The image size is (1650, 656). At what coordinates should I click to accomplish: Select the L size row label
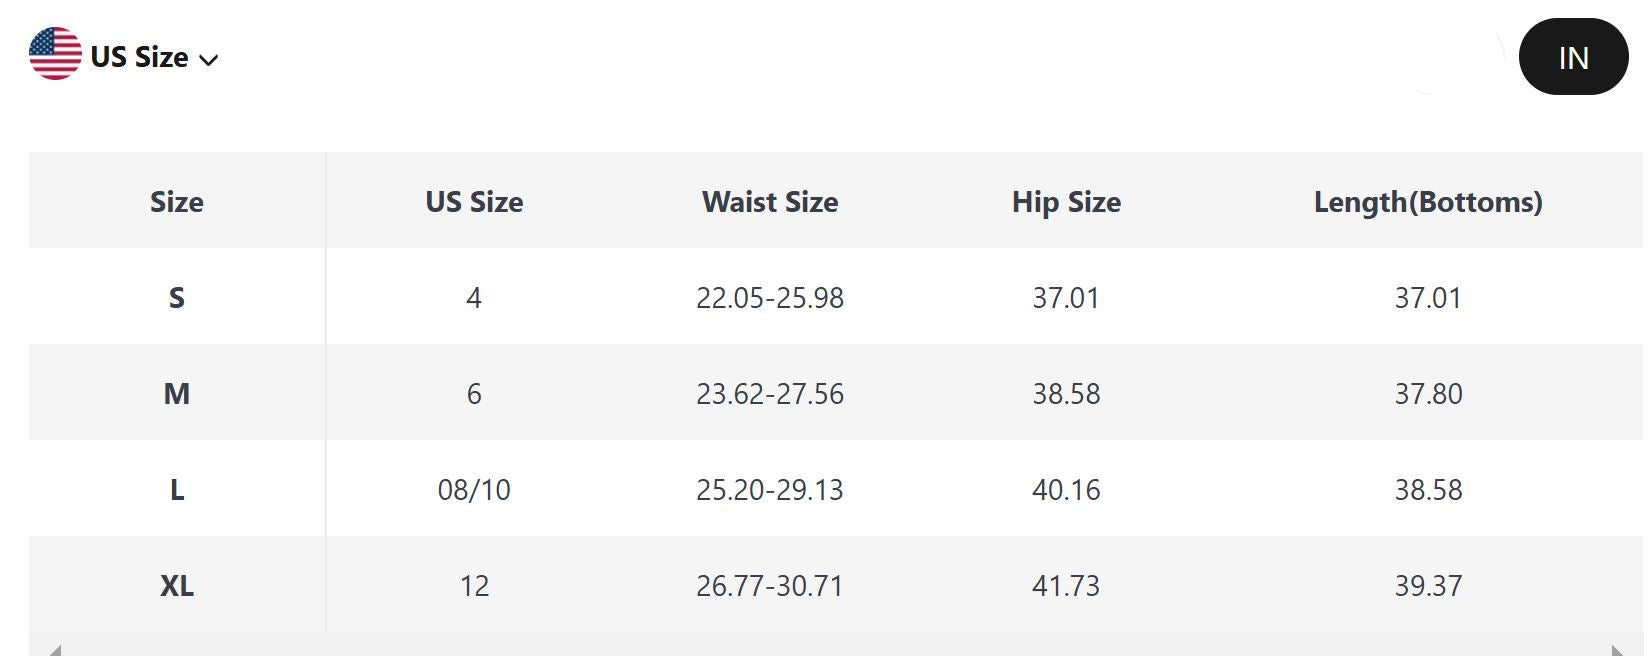tap(177, 490)
